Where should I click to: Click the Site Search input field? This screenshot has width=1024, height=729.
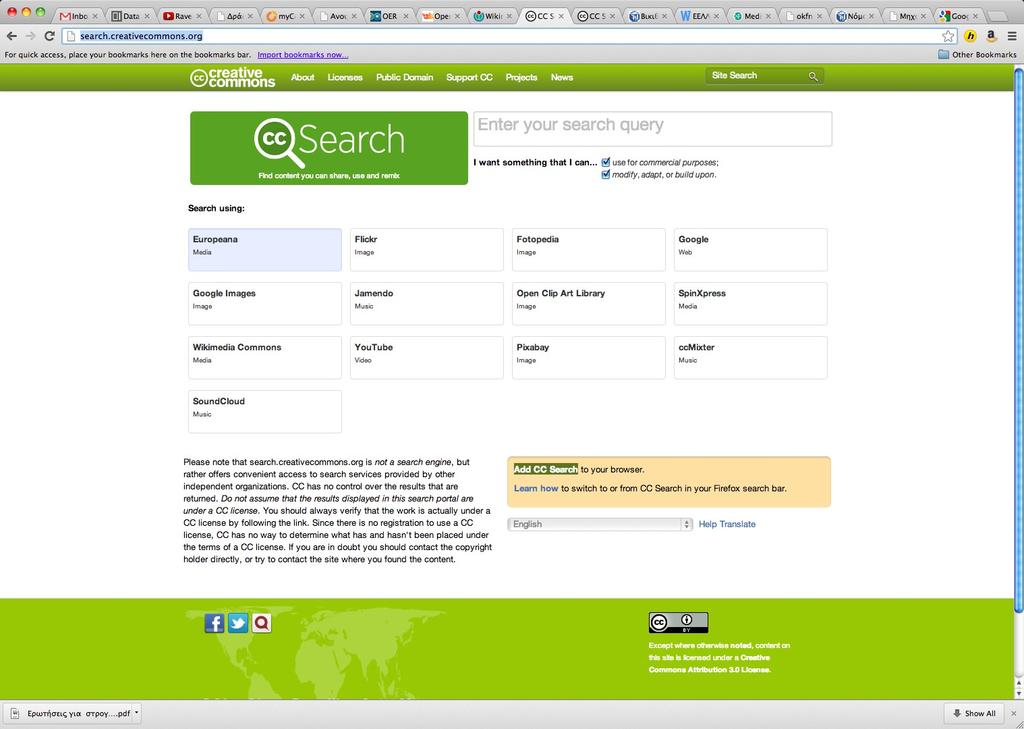[x=758, y=76]
